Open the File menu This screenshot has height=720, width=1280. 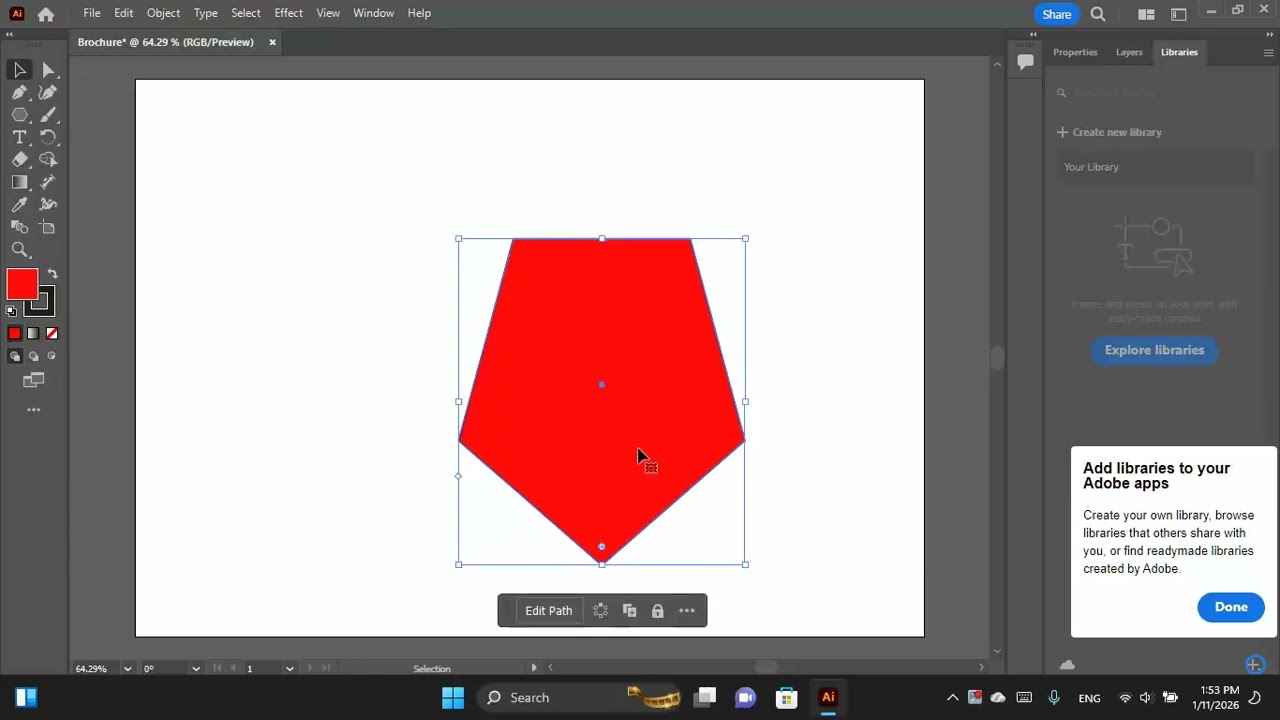(x=92, y=13)
